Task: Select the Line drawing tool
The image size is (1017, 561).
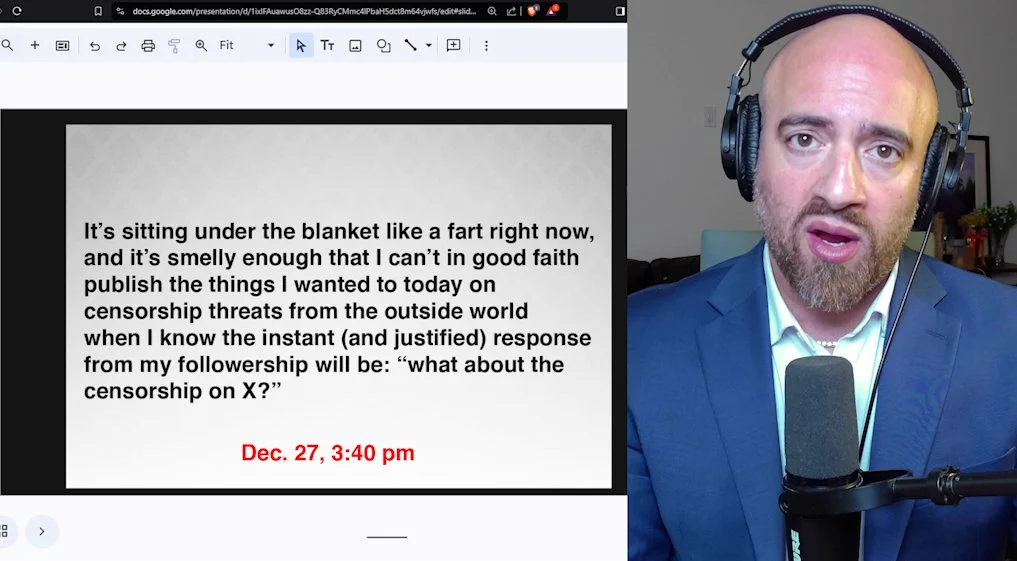Action: (x=410, y=46)
